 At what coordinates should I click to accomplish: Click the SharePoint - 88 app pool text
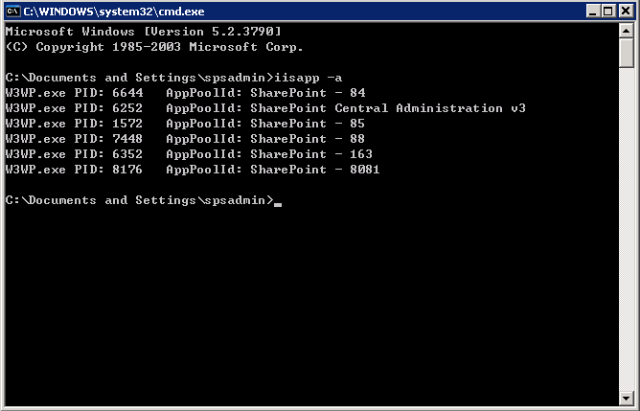coord(307,139)
